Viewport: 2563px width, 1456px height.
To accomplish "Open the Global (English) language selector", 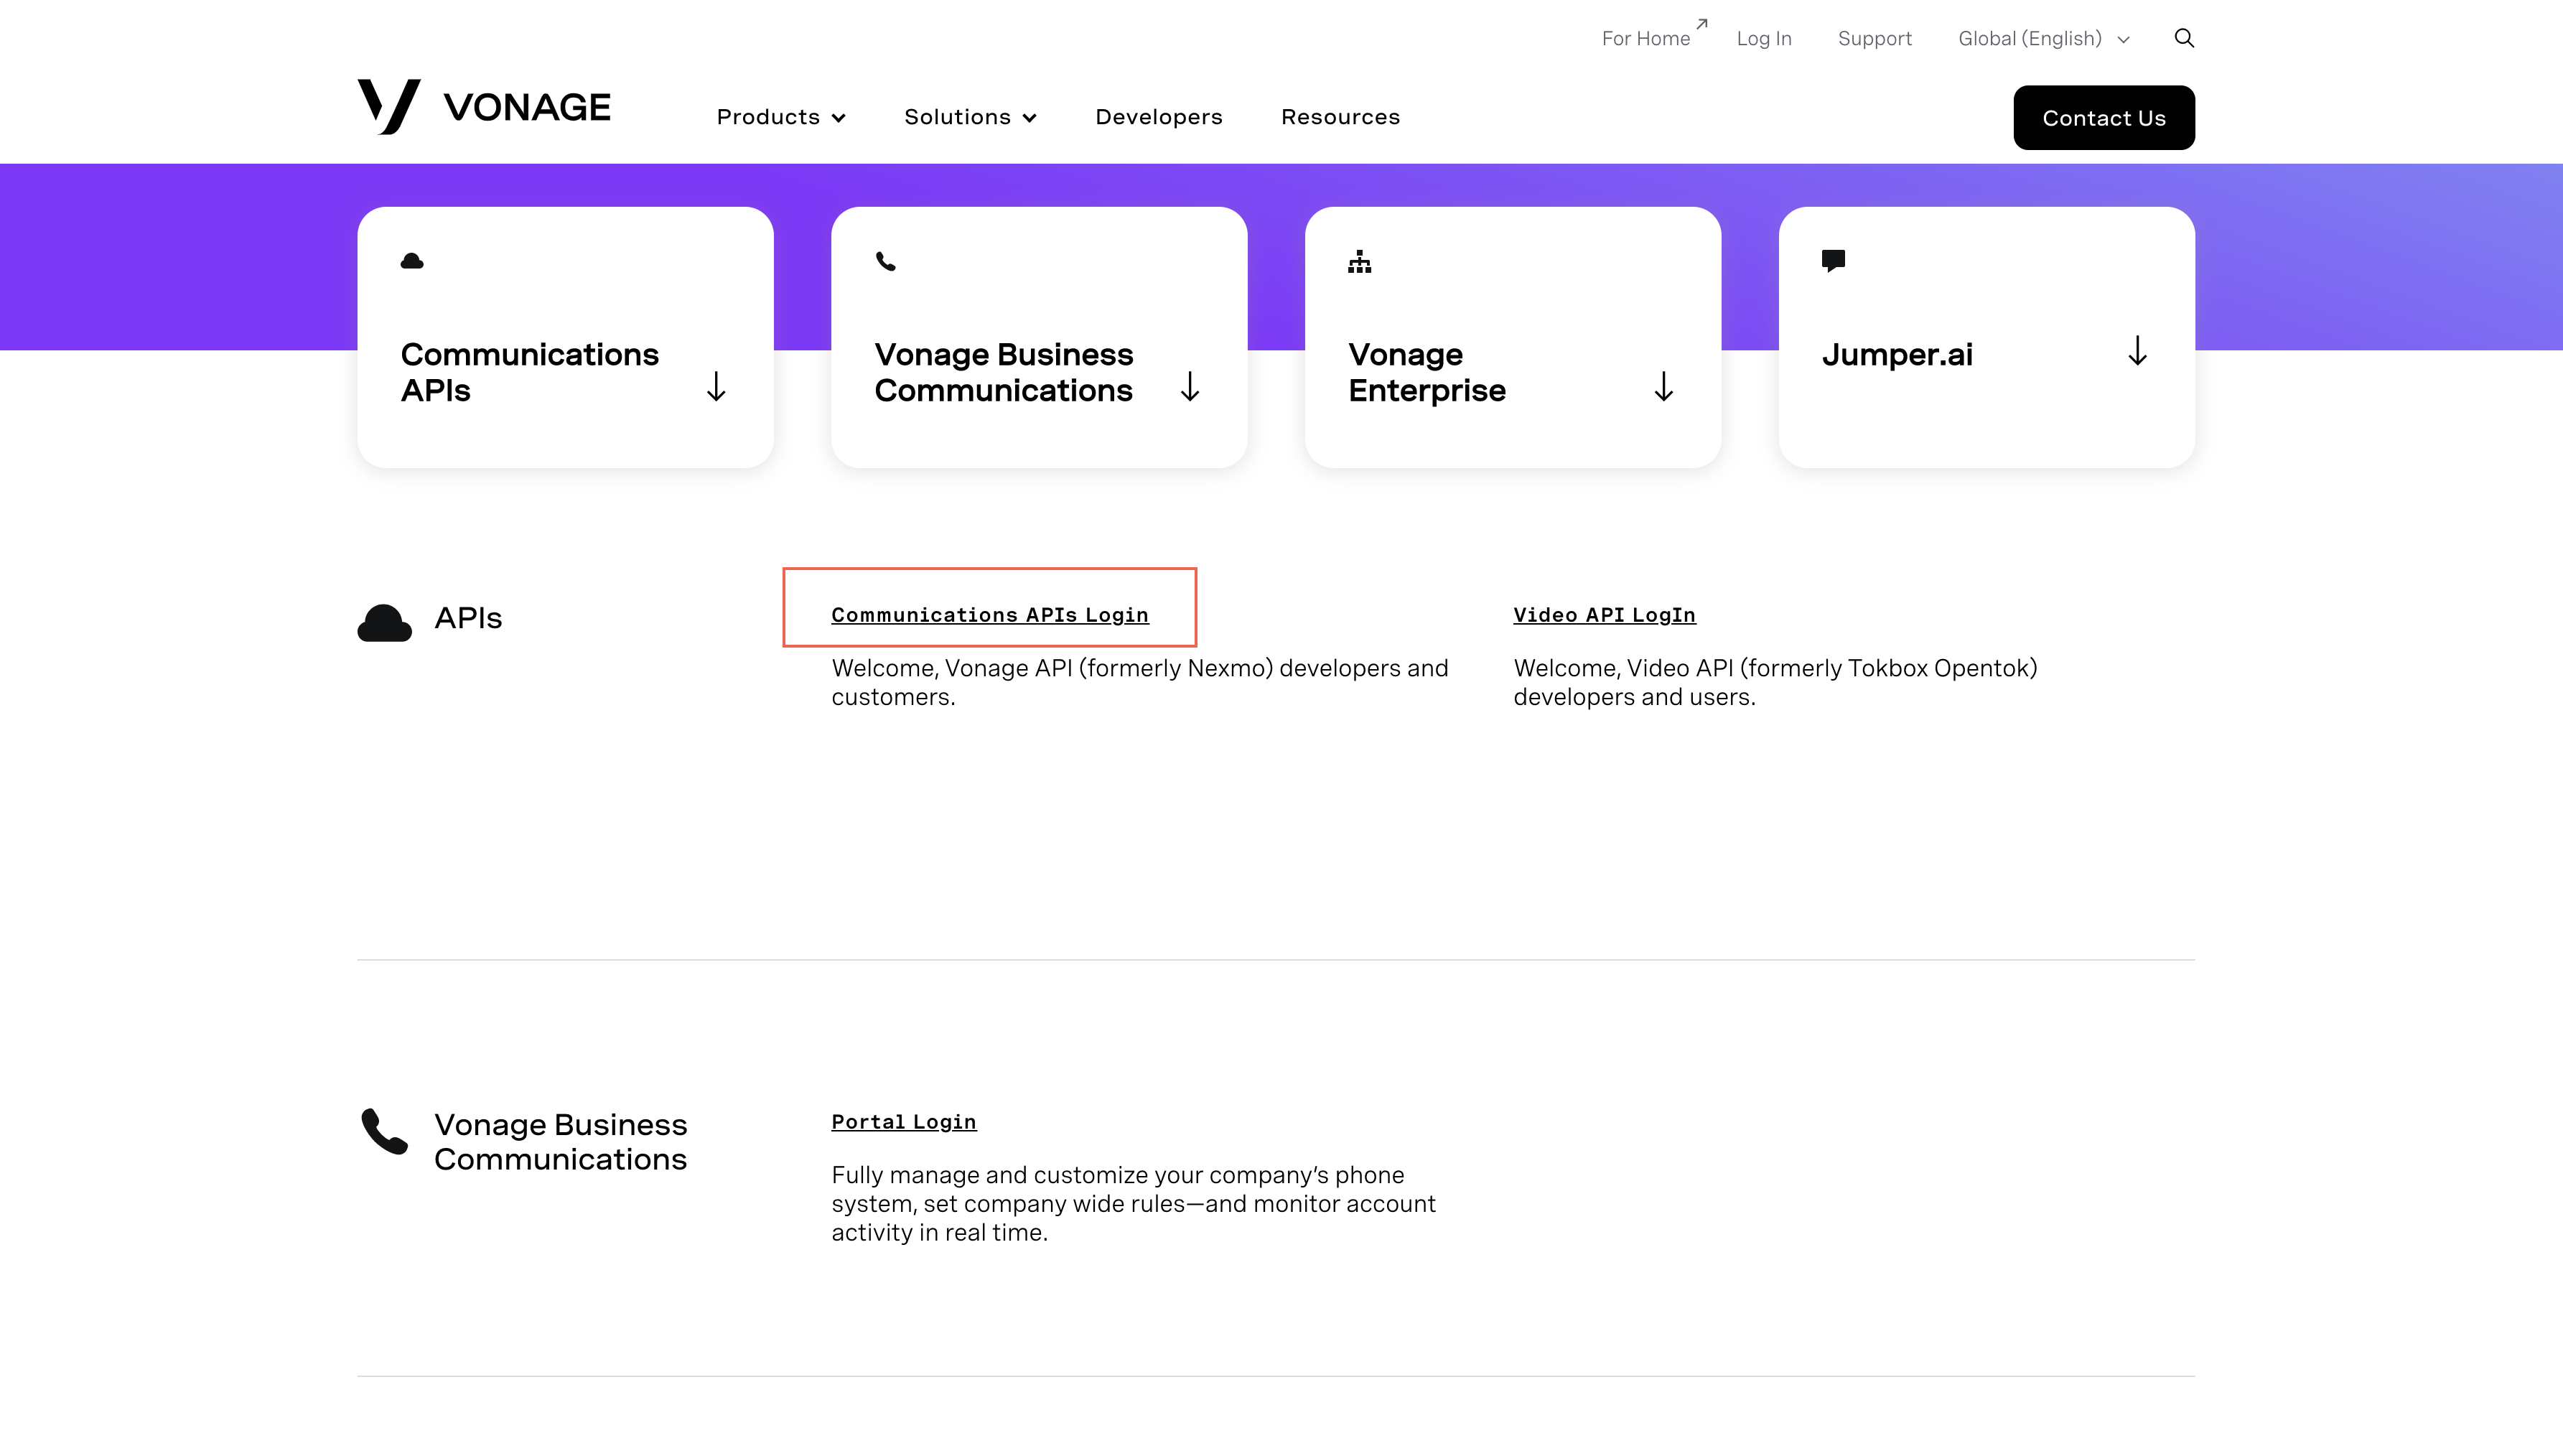I will [2044, 38].
